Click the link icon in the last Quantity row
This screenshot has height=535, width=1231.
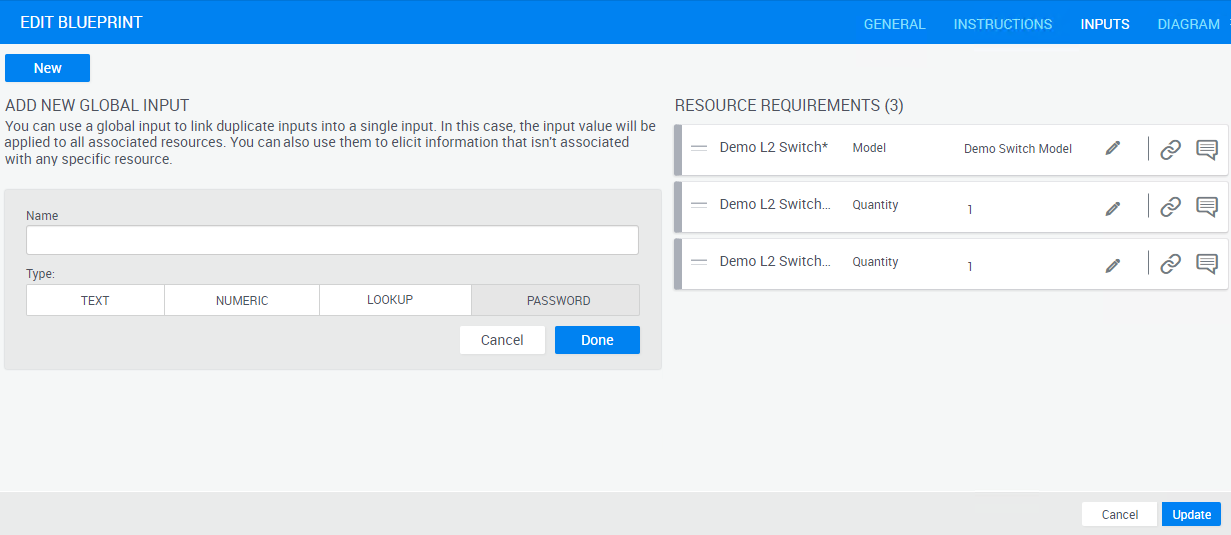(1170, 264)
